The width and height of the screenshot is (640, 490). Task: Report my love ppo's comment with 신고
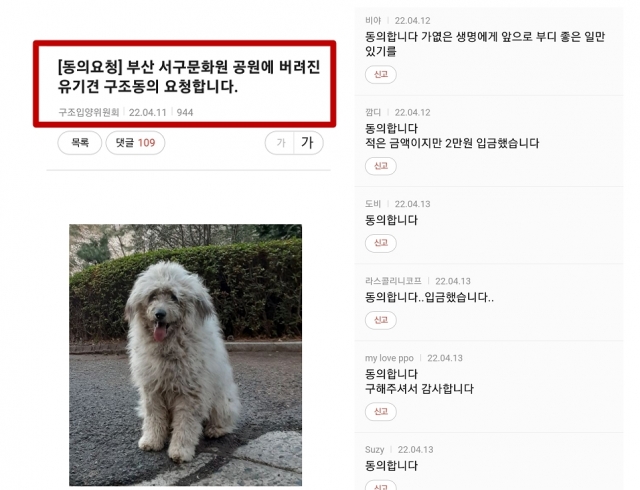tap(380, 411)
